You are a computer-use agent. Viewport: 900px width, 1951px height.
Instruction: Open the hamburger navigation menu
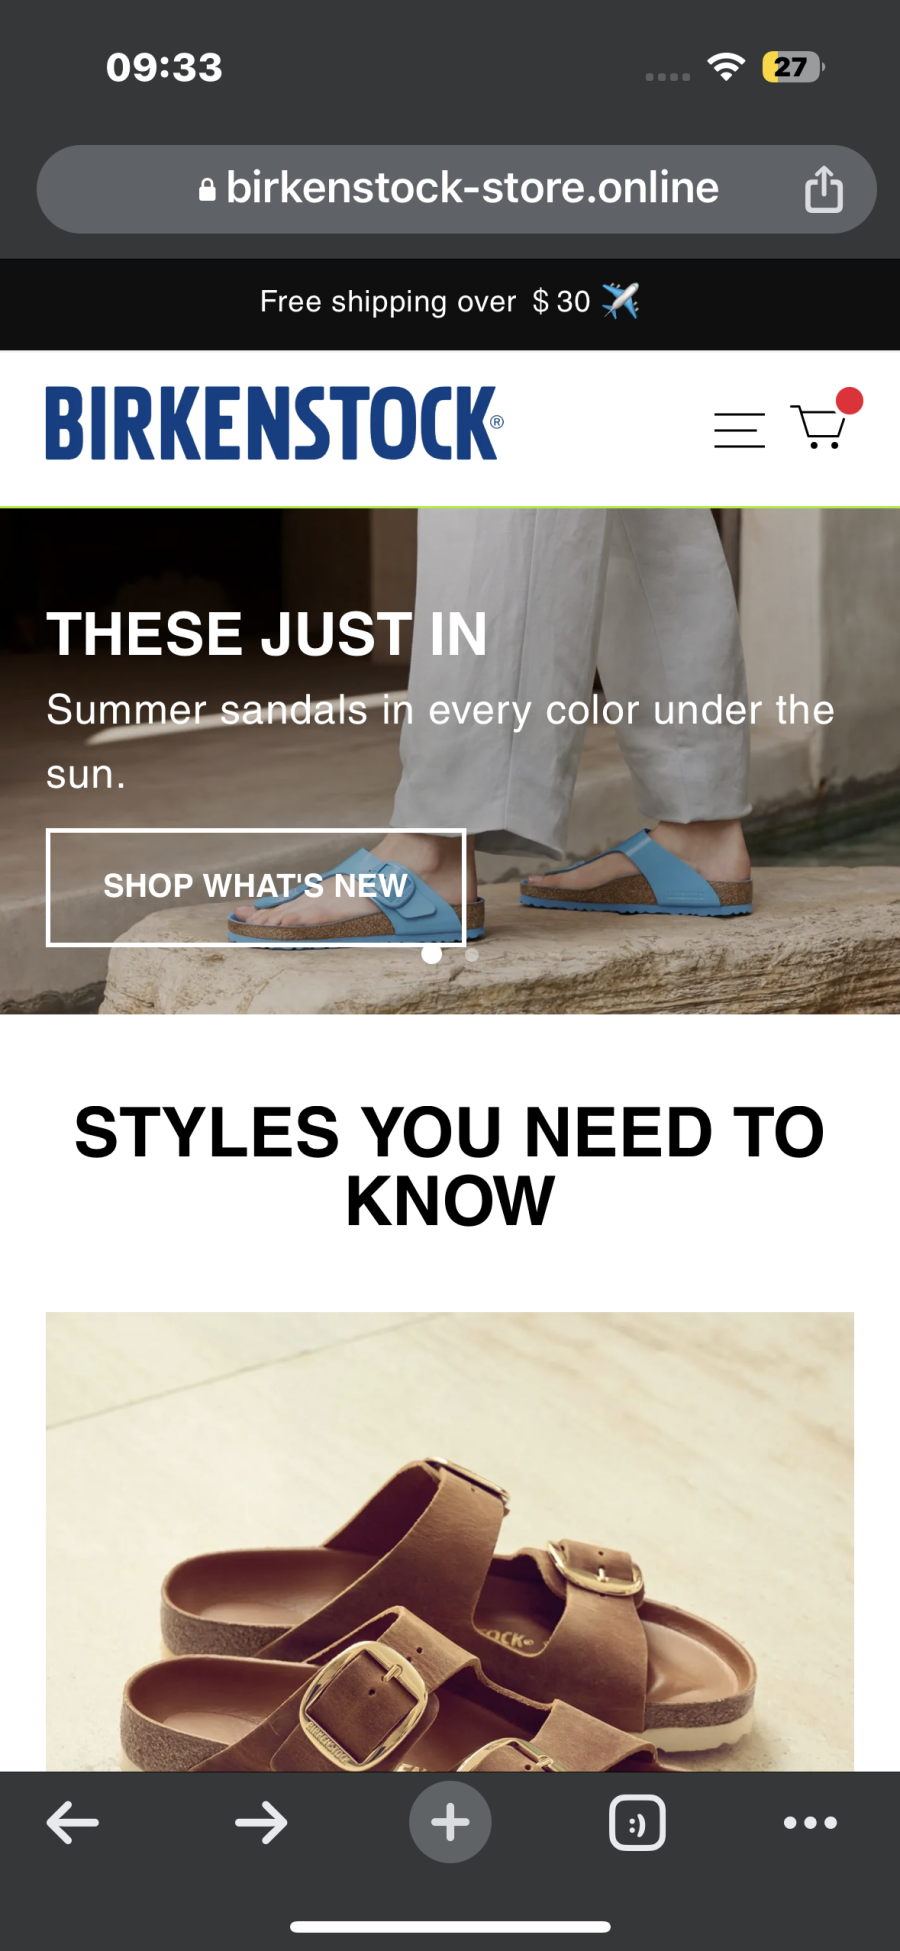click(739, 430)
